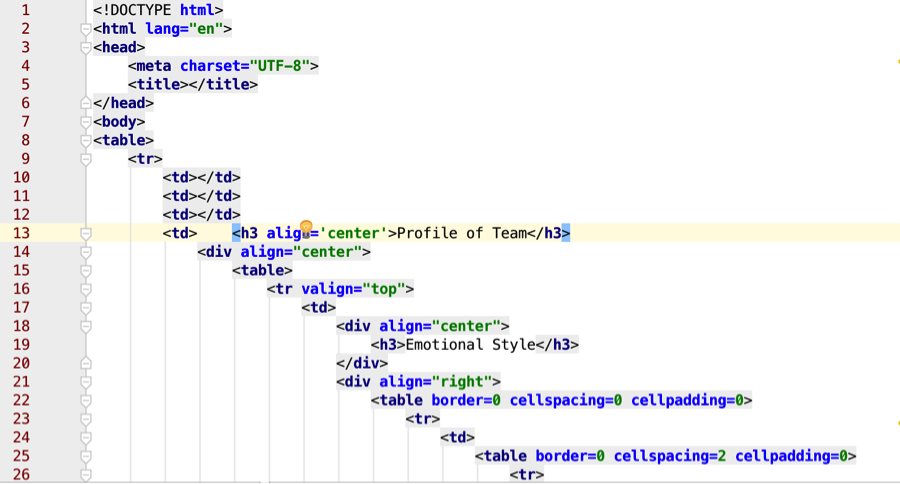Fold the div block at line 18
This screenshot has height=484, width=900.
[86, 327]
